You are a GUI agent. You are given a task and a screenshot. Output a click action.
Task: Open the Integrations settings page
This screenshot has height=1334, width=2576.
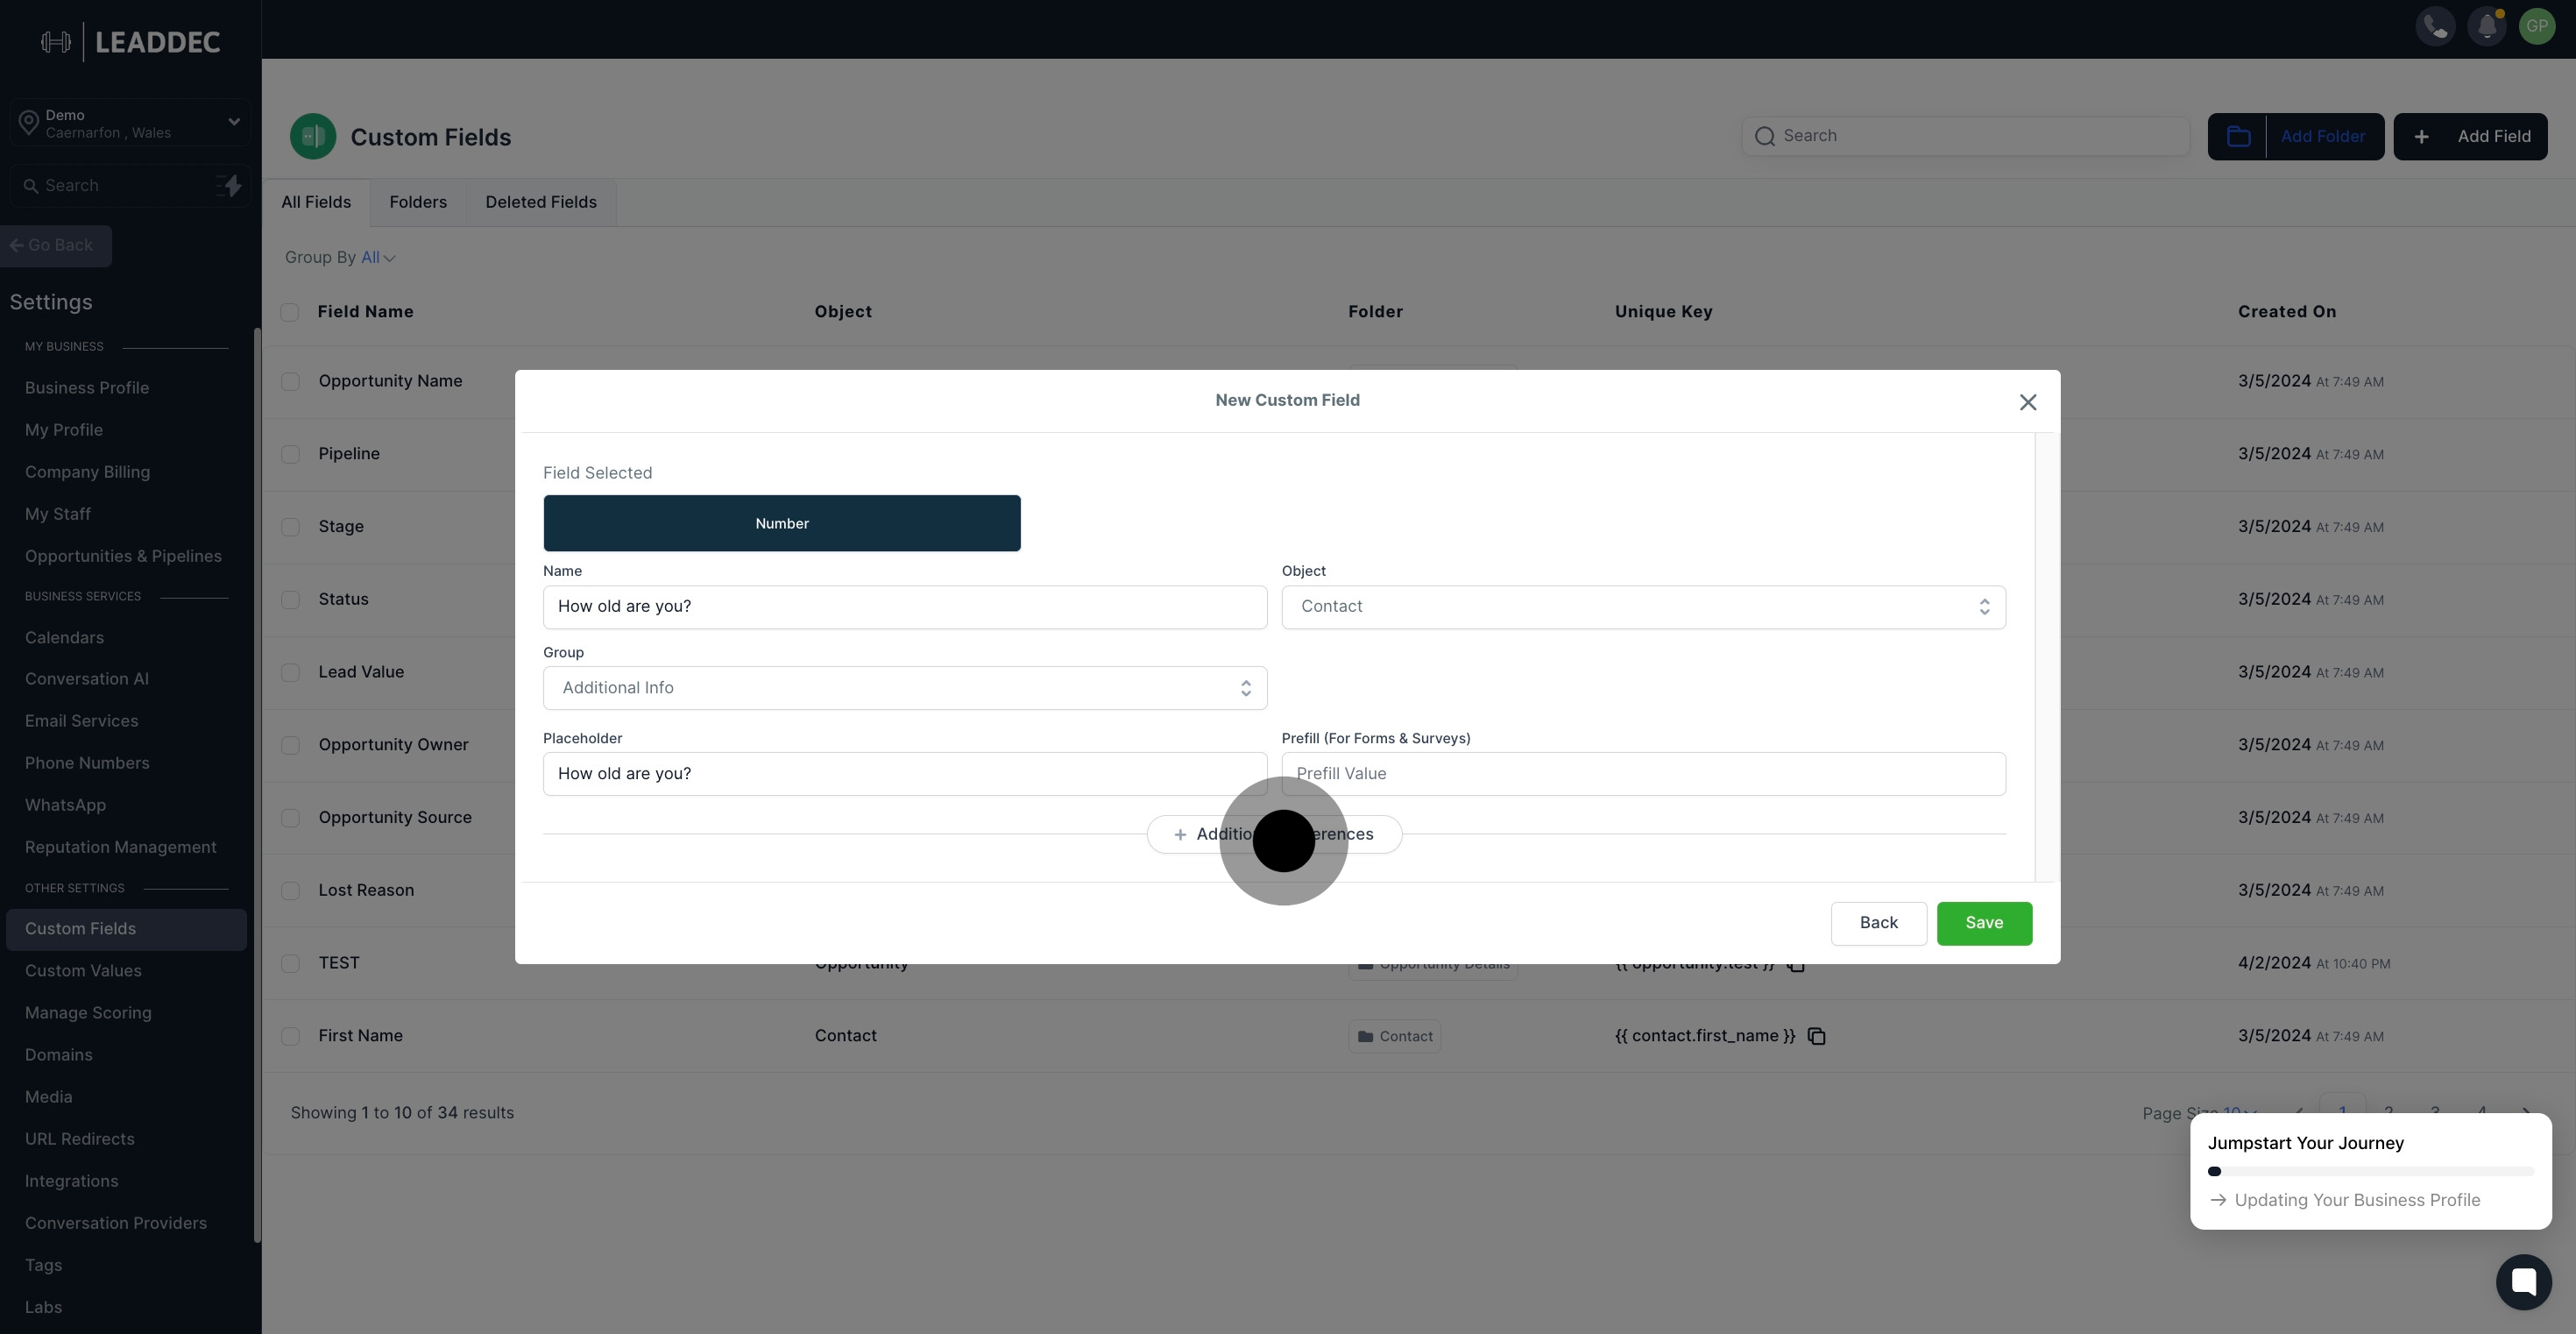(72, 1181)
